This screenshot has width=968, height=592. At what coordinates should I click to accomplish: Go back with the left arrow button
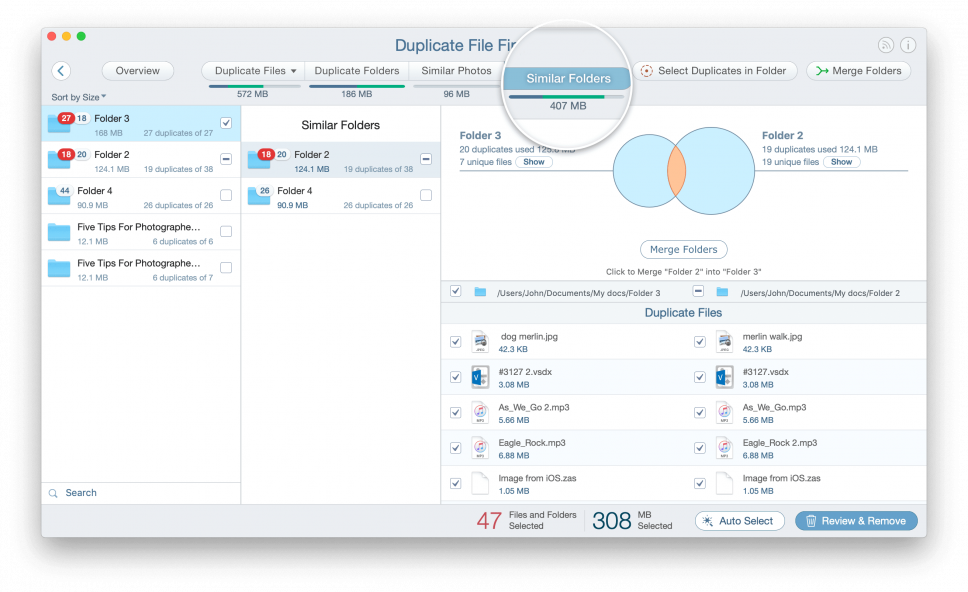click(x=61, y=70)
